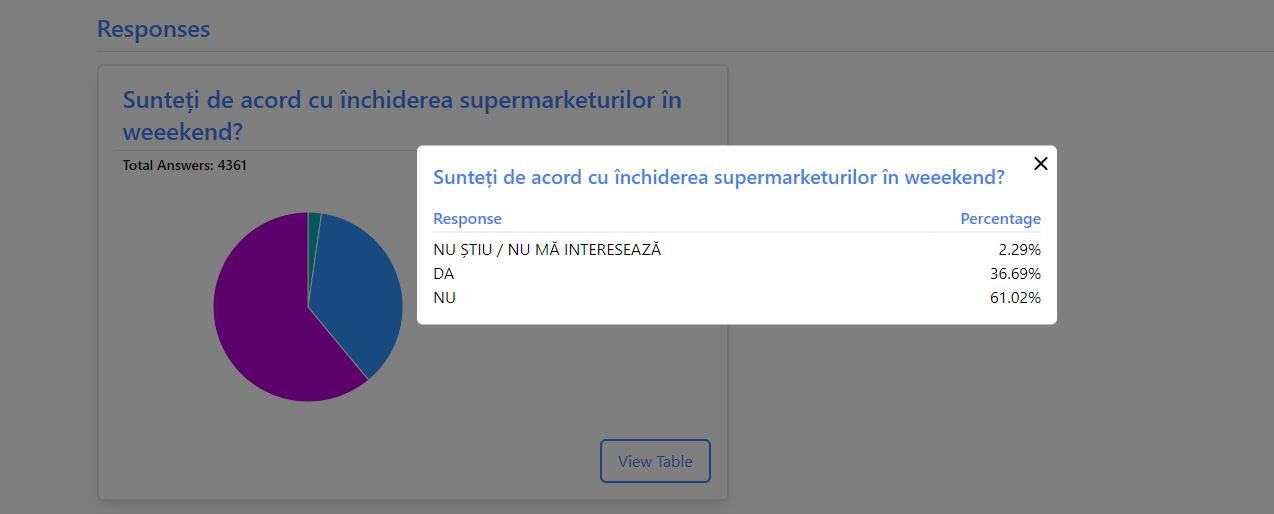Select the NU ȘTIU / NU MĂ INTERESEAZĂ row
Viewport: 1274px width, 514px height.
547,250
